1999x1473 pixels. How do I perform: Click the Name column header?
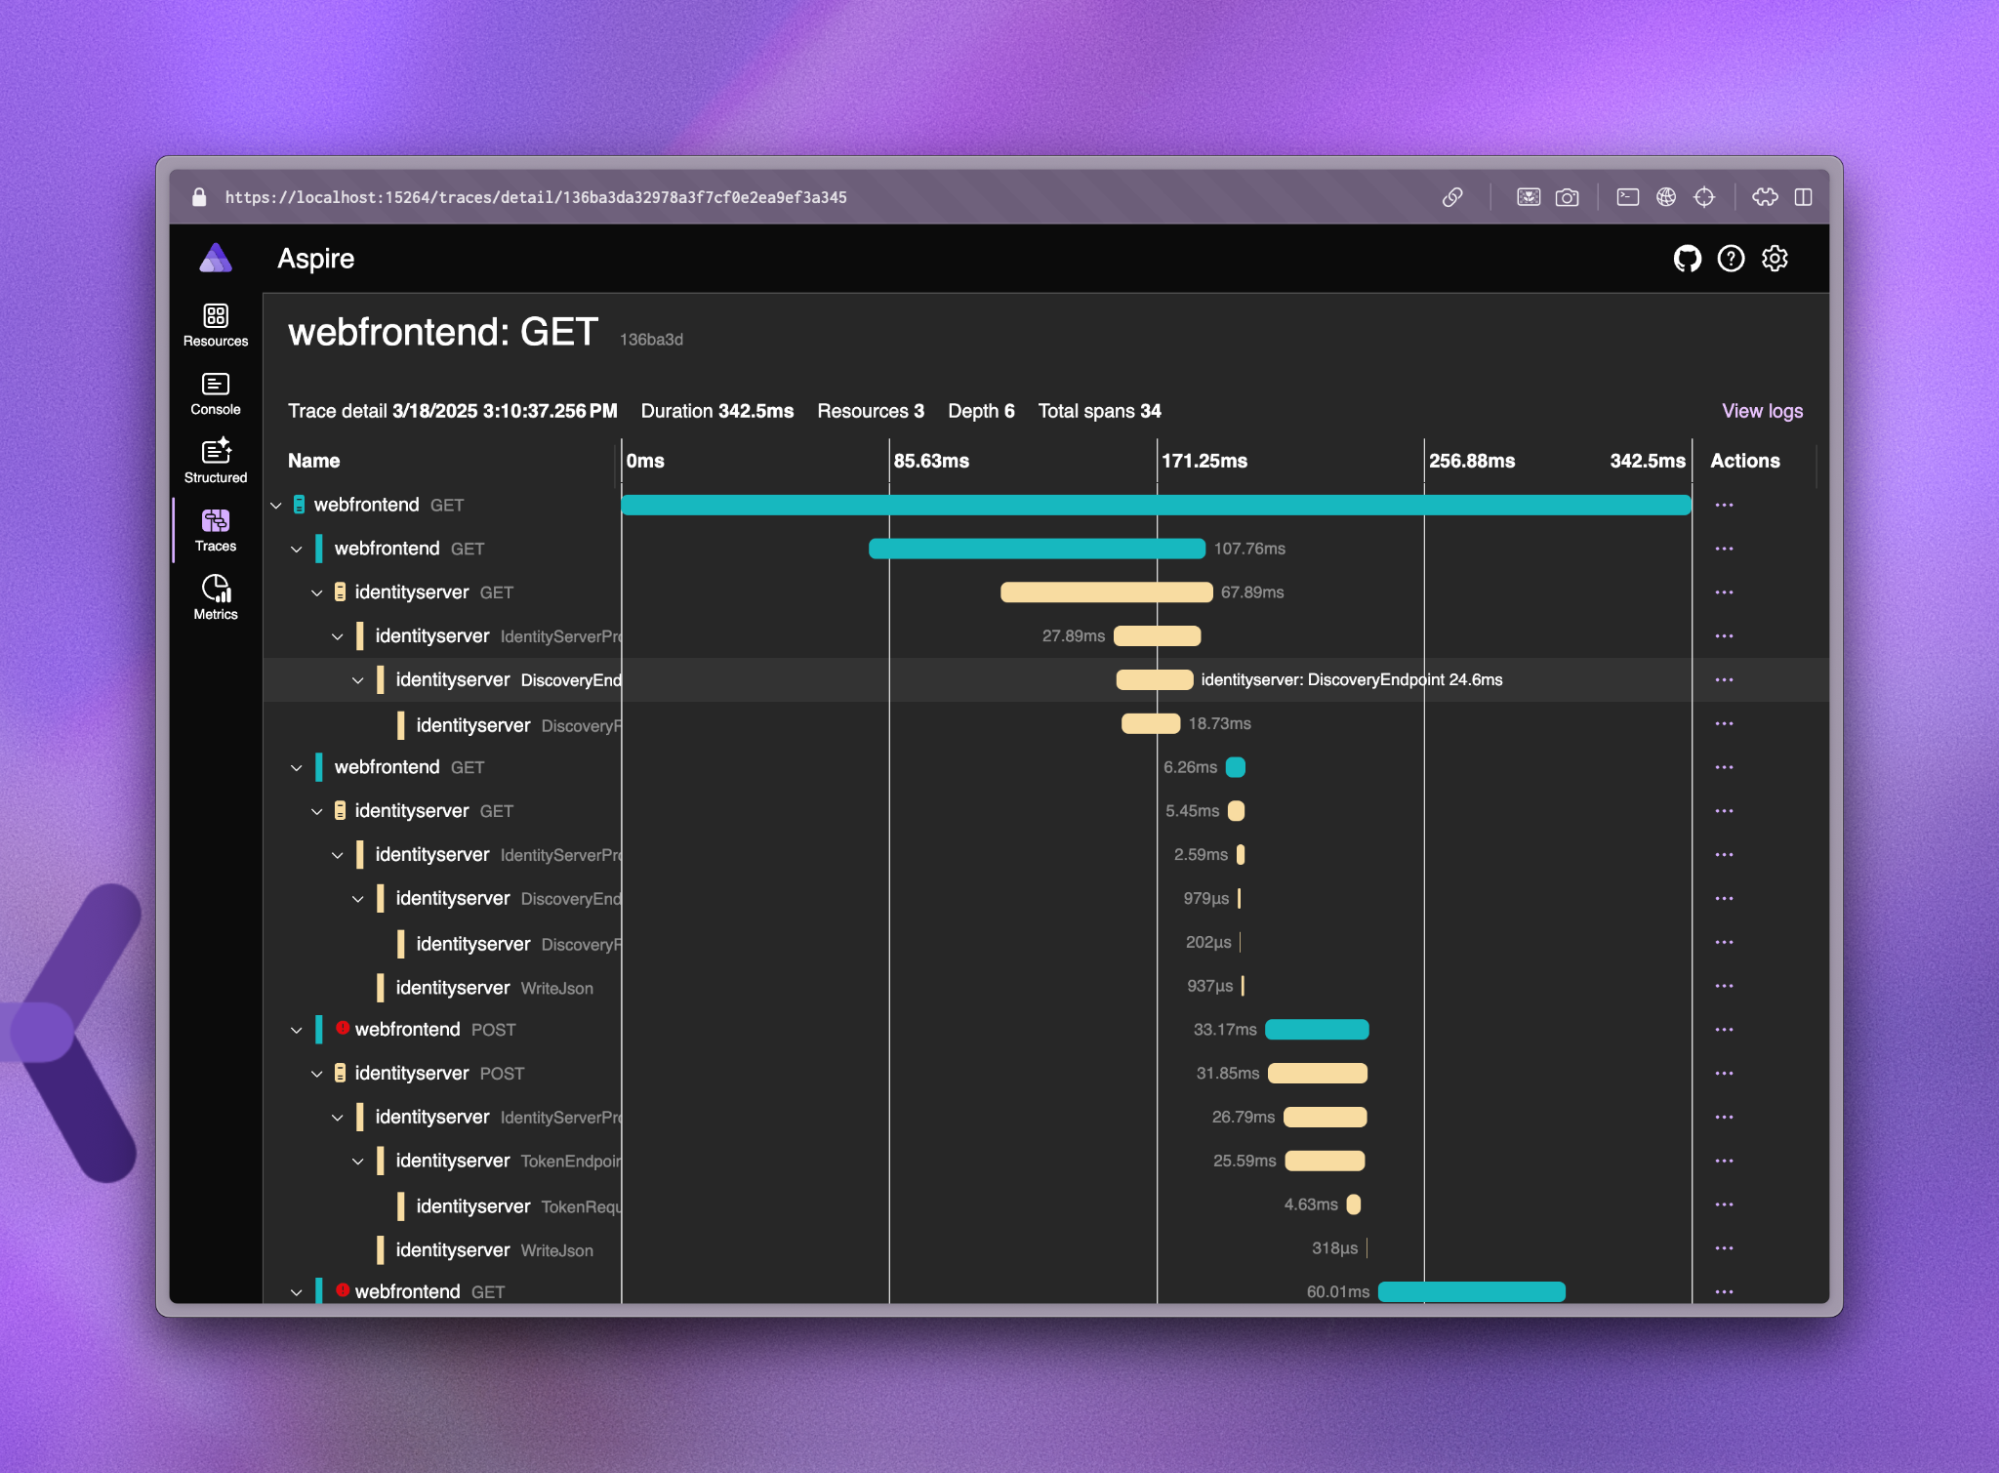tap(314, 461)
